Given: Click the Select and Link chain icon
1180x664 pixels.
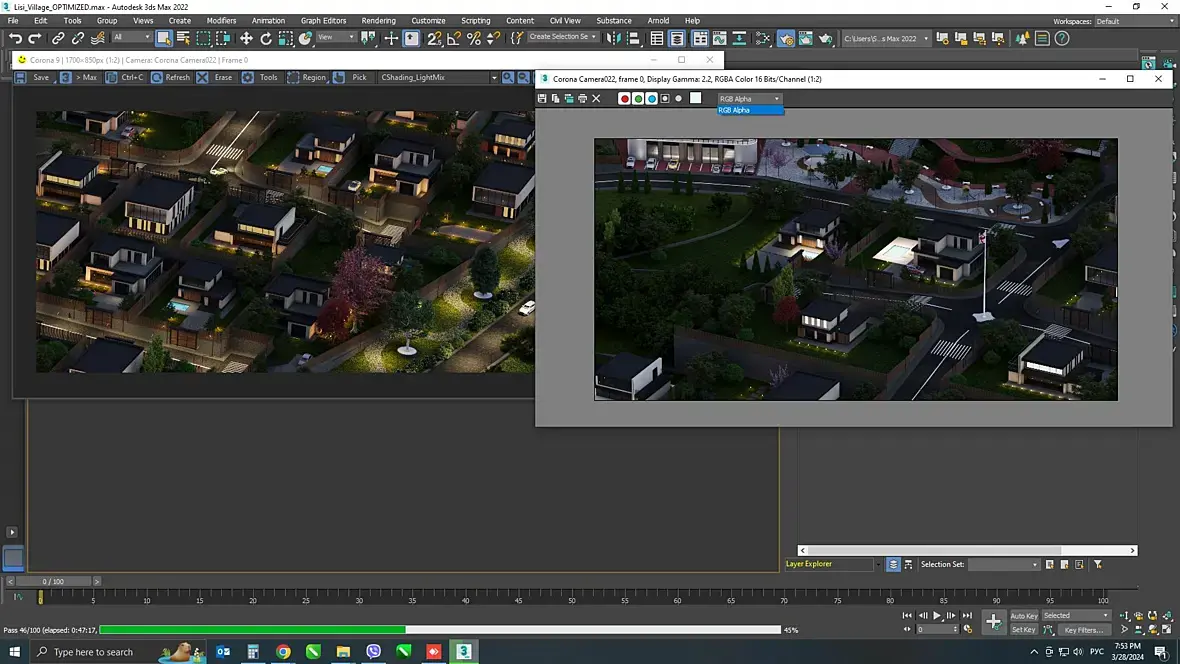Looking at the screenshot, I should coord(58,38).
